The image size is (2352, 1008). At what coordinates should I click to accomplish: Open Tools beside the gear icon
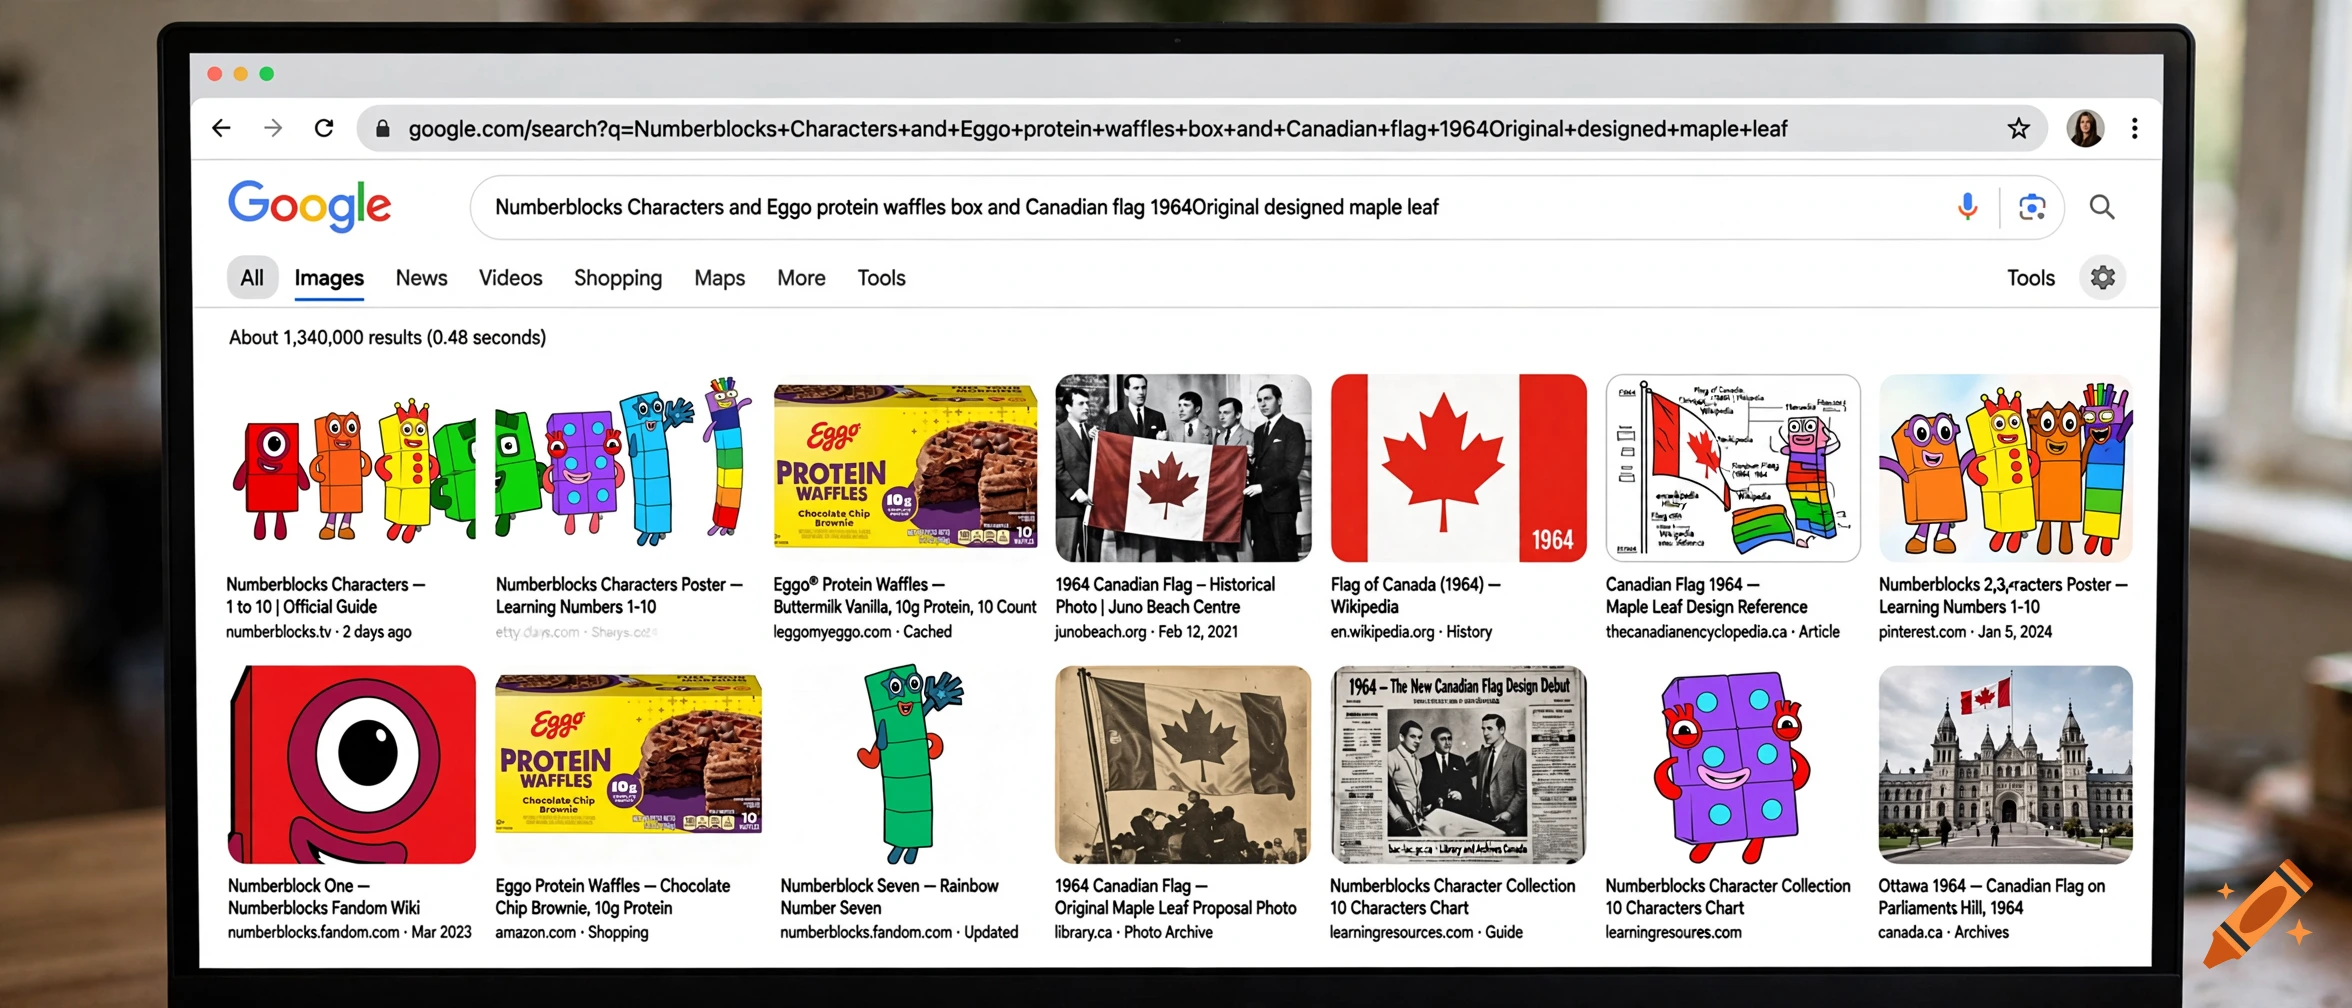point(2031,278)
